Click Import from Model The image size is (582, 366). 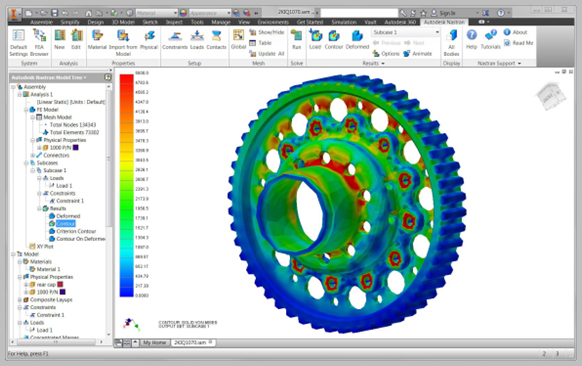coord(123,43)
